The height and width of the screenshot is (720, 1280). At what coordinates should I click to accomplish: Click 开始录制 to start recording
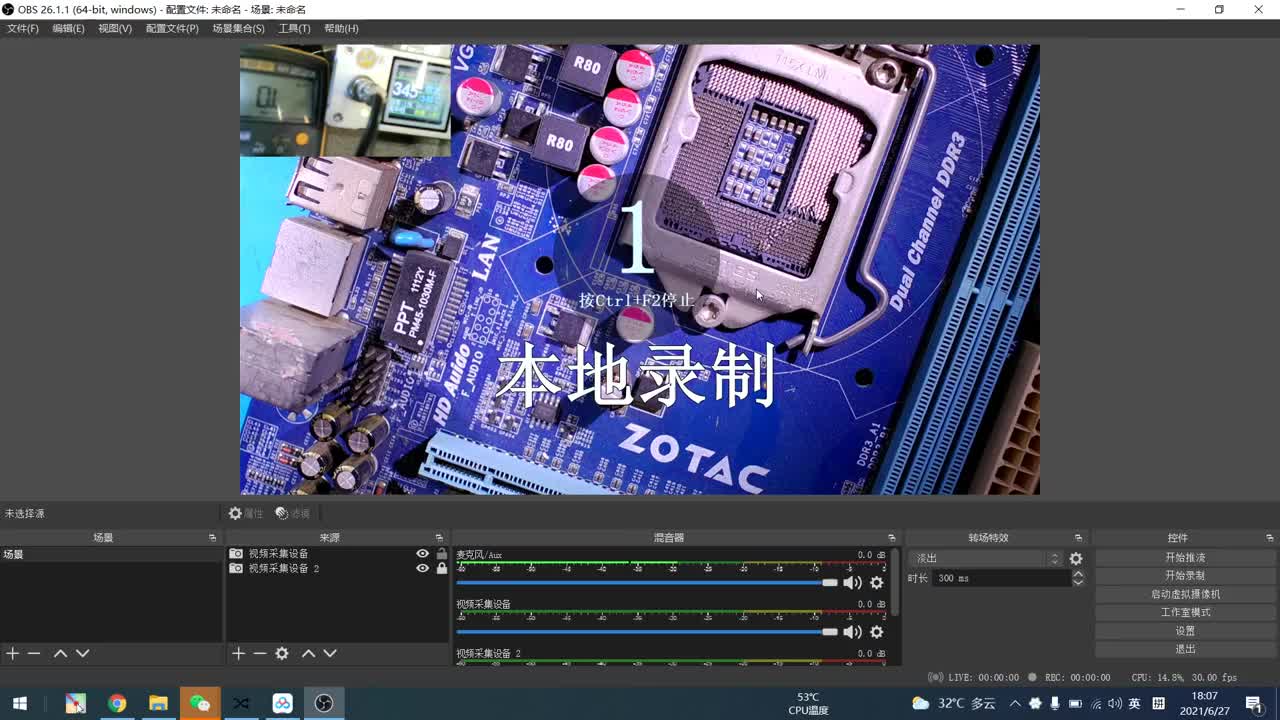tap(1185, 576)
